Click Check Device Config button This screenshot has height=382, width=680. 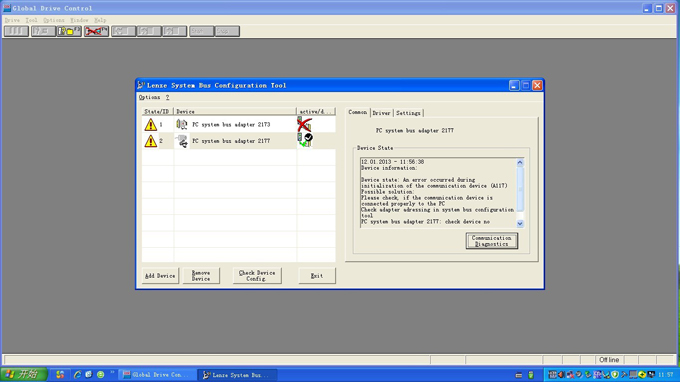(257, 276)
